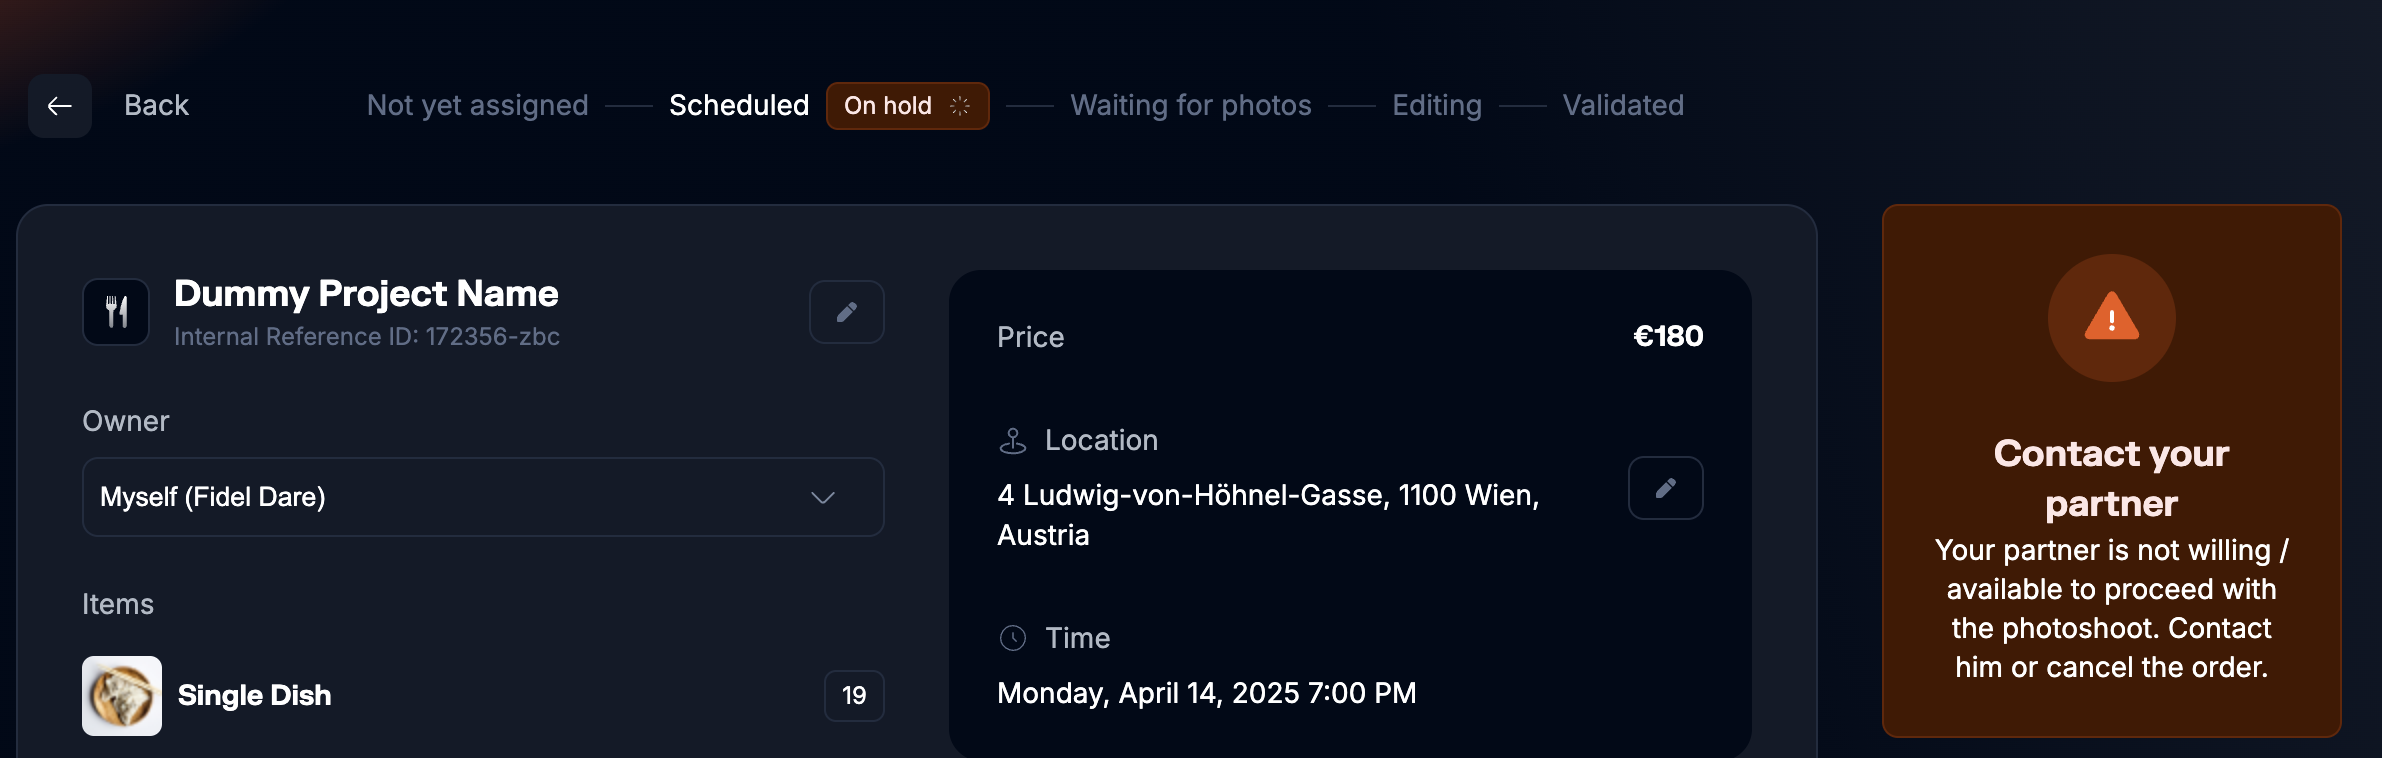This screenshot has width=2382, height=758.
Task: Click the Single Dish quantity badge showing 19
Action: 853,695
